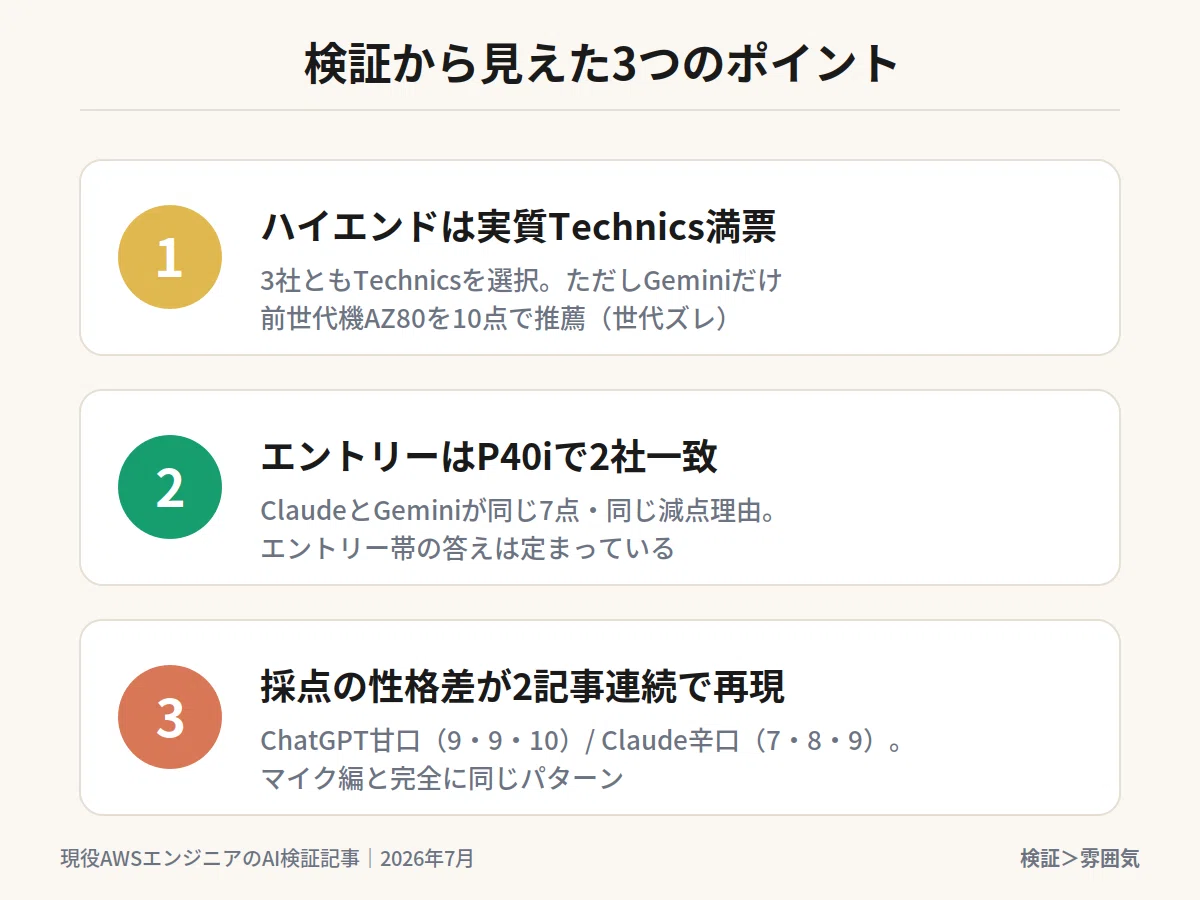Viewport: 1200px width, 900px height.
Task: Click the 2026年7月 date in footer
Action: 427,858
